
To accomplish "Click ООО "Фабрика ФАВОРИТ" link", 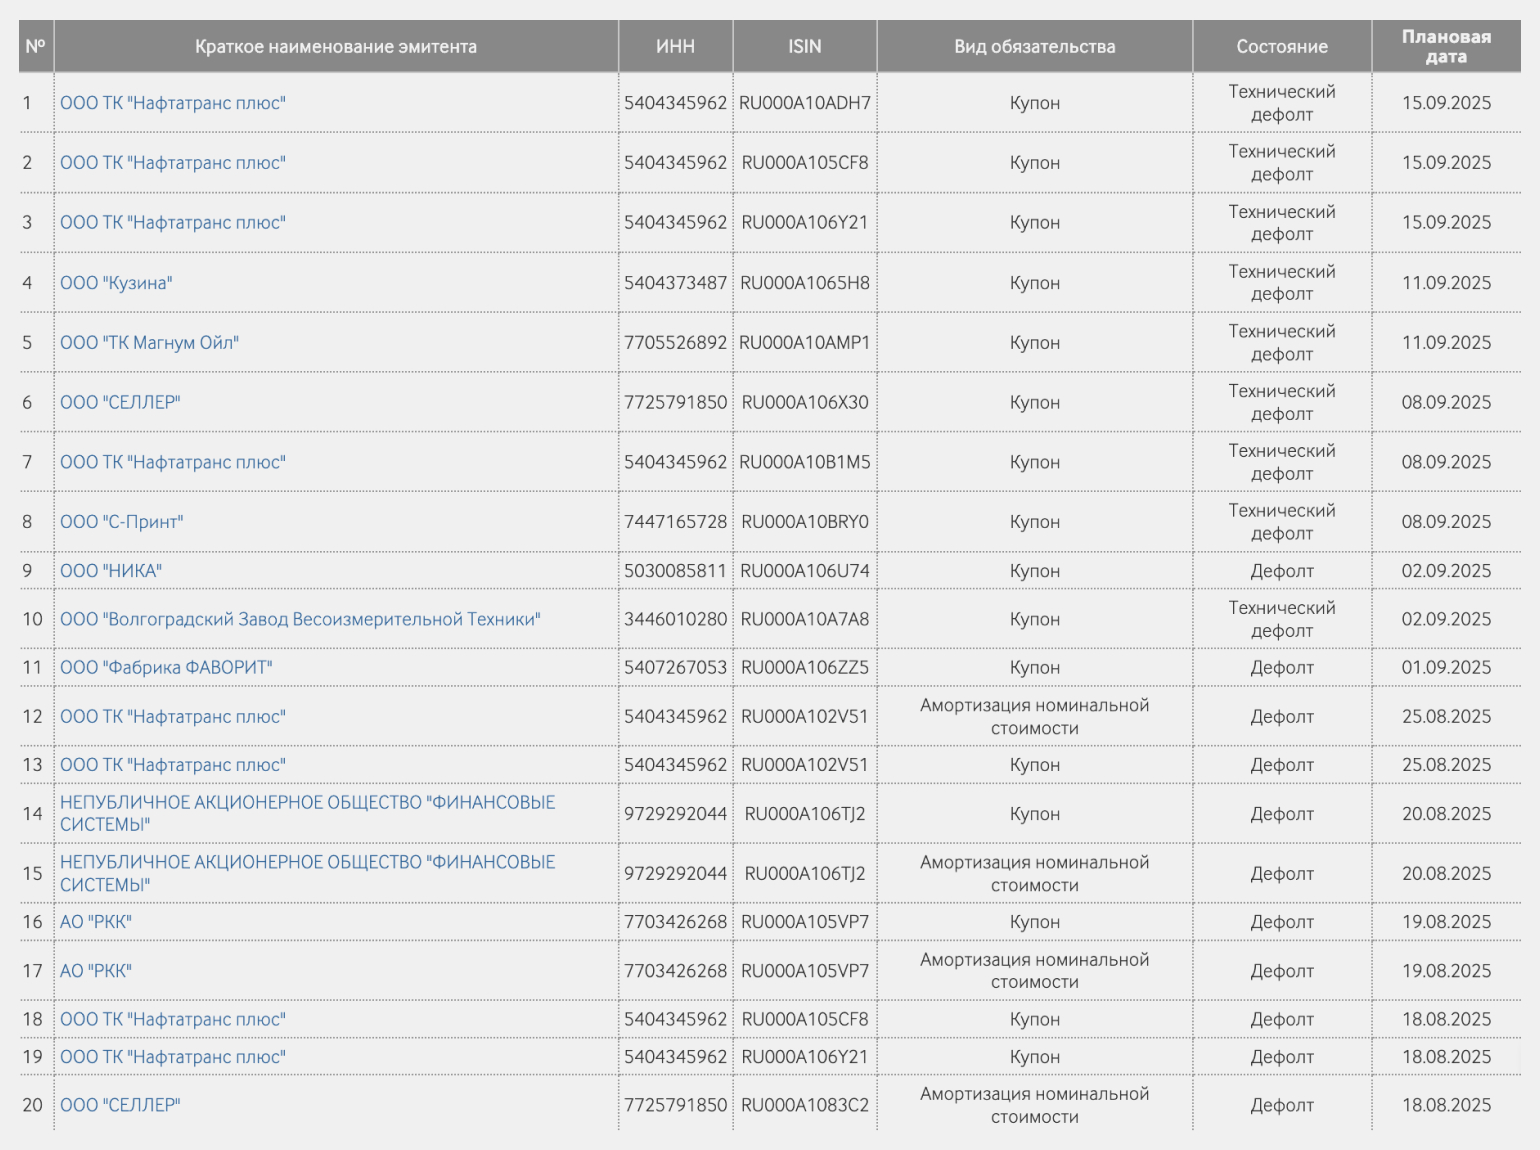I will 166,667.
